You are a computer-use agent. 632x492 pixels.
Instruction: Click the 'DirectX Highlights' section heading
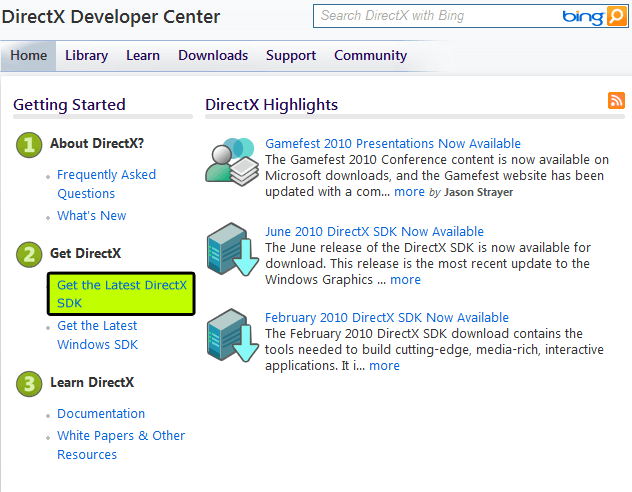point(272,105)
